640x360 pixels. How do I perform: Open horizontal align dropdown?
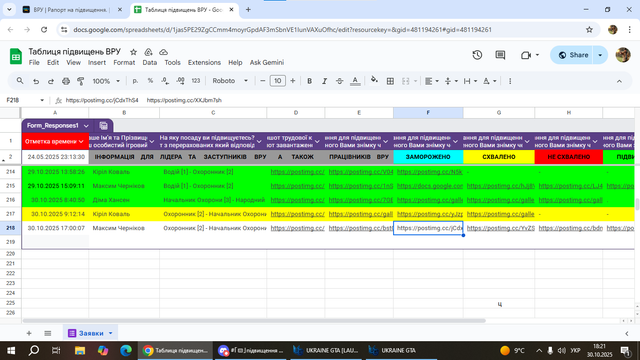[431, 81]
